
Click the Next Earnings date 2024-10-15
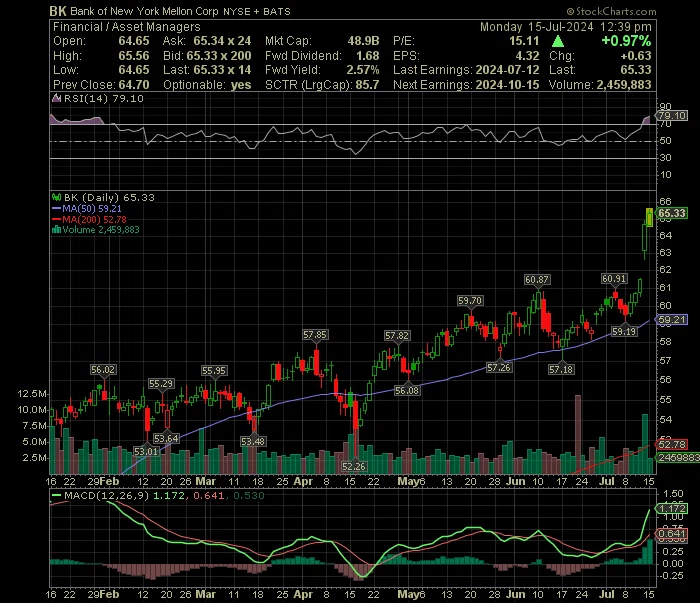pos(507,85)
